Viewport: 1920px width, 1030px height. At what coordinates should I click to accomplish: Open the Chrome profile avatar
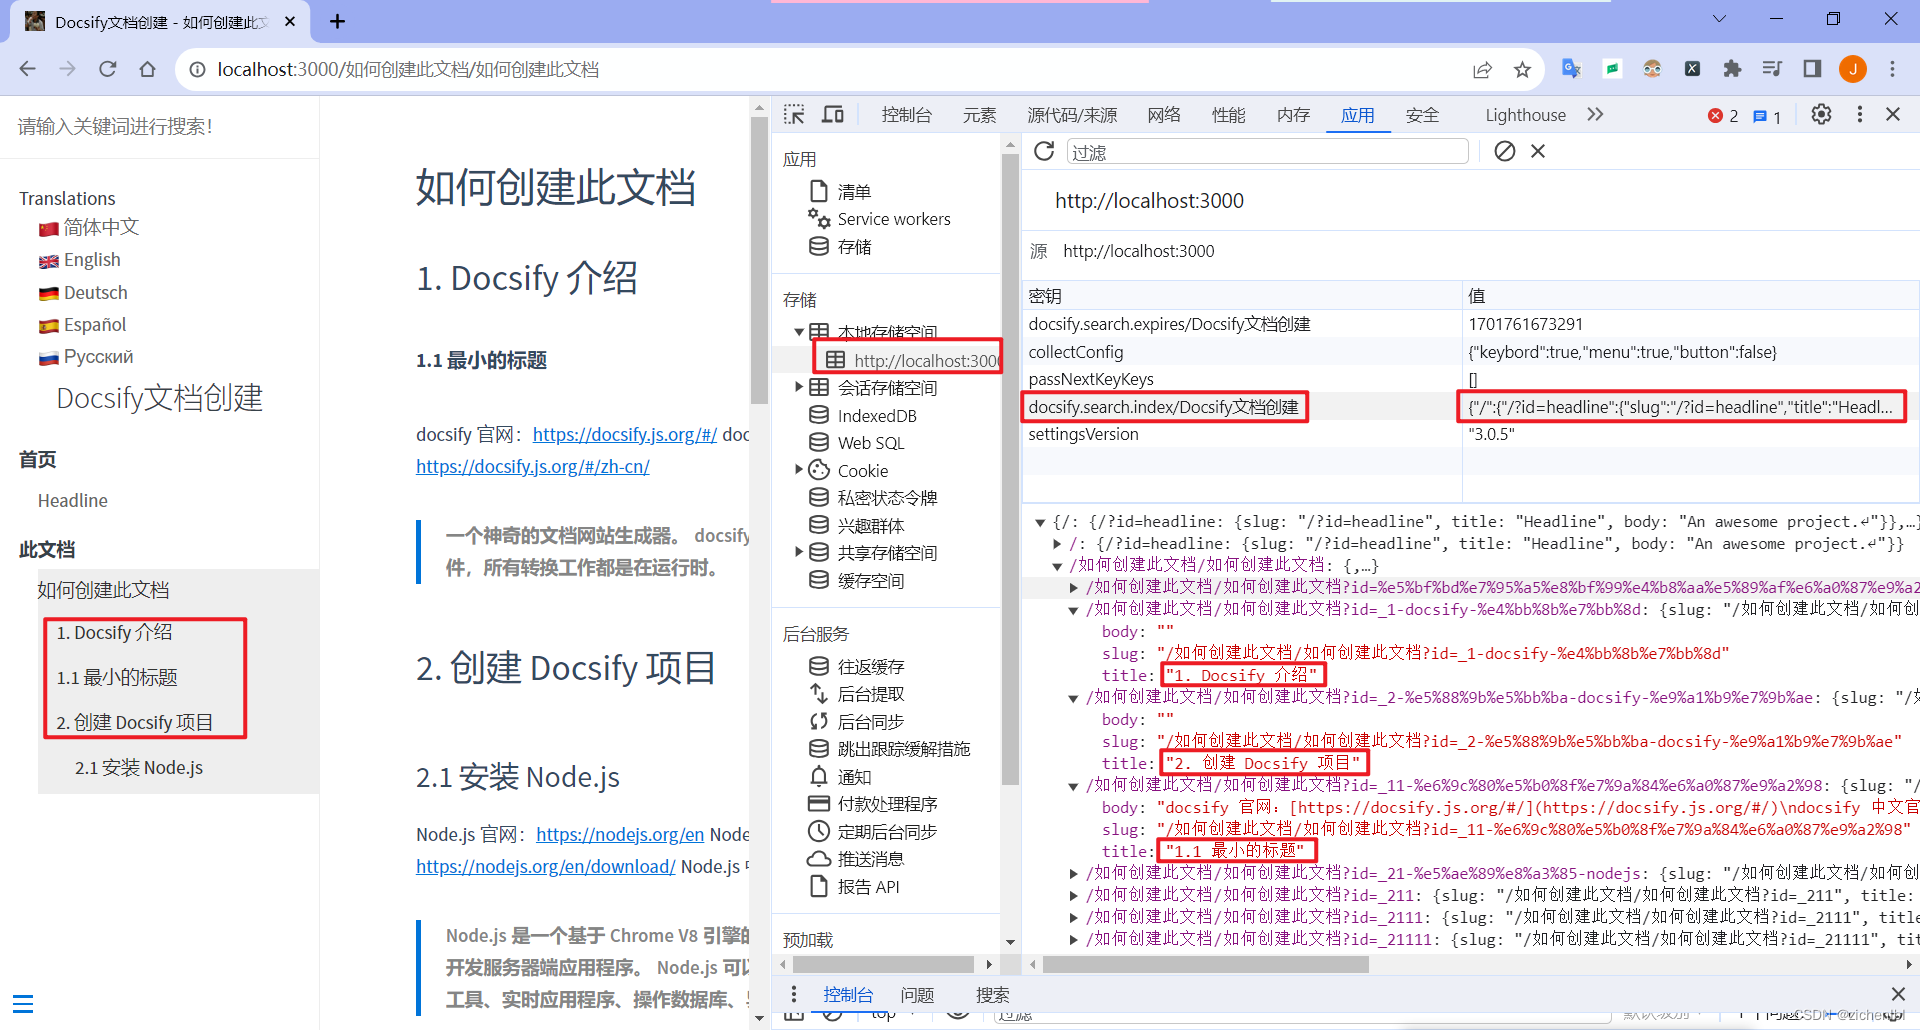1853,69
